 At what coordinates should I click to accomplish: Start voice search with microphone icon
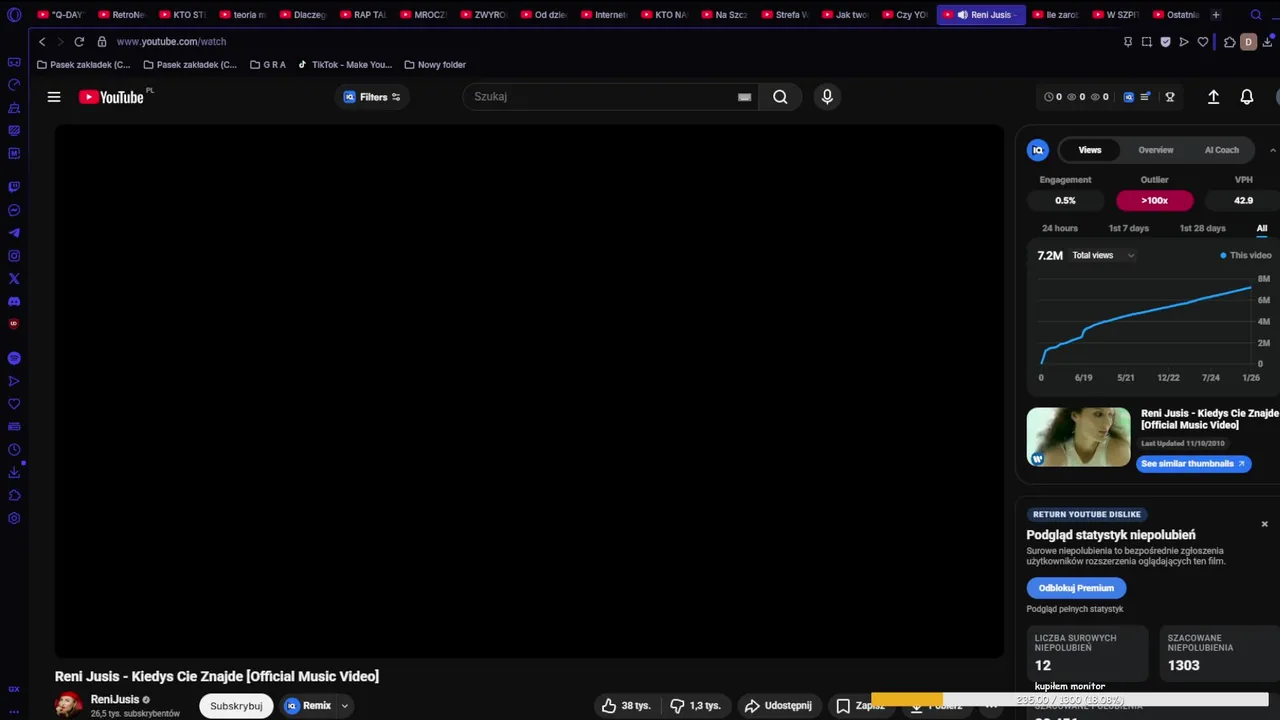click(827, 97)
